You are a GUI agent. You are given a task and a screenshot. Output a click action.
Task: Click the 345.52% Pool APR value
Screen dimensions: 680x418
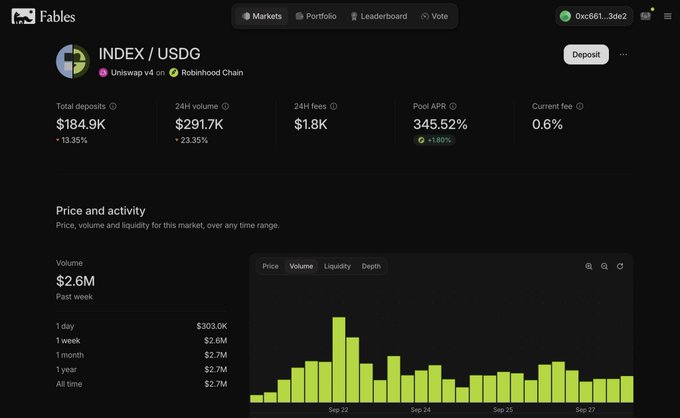[x=440, y=124]
